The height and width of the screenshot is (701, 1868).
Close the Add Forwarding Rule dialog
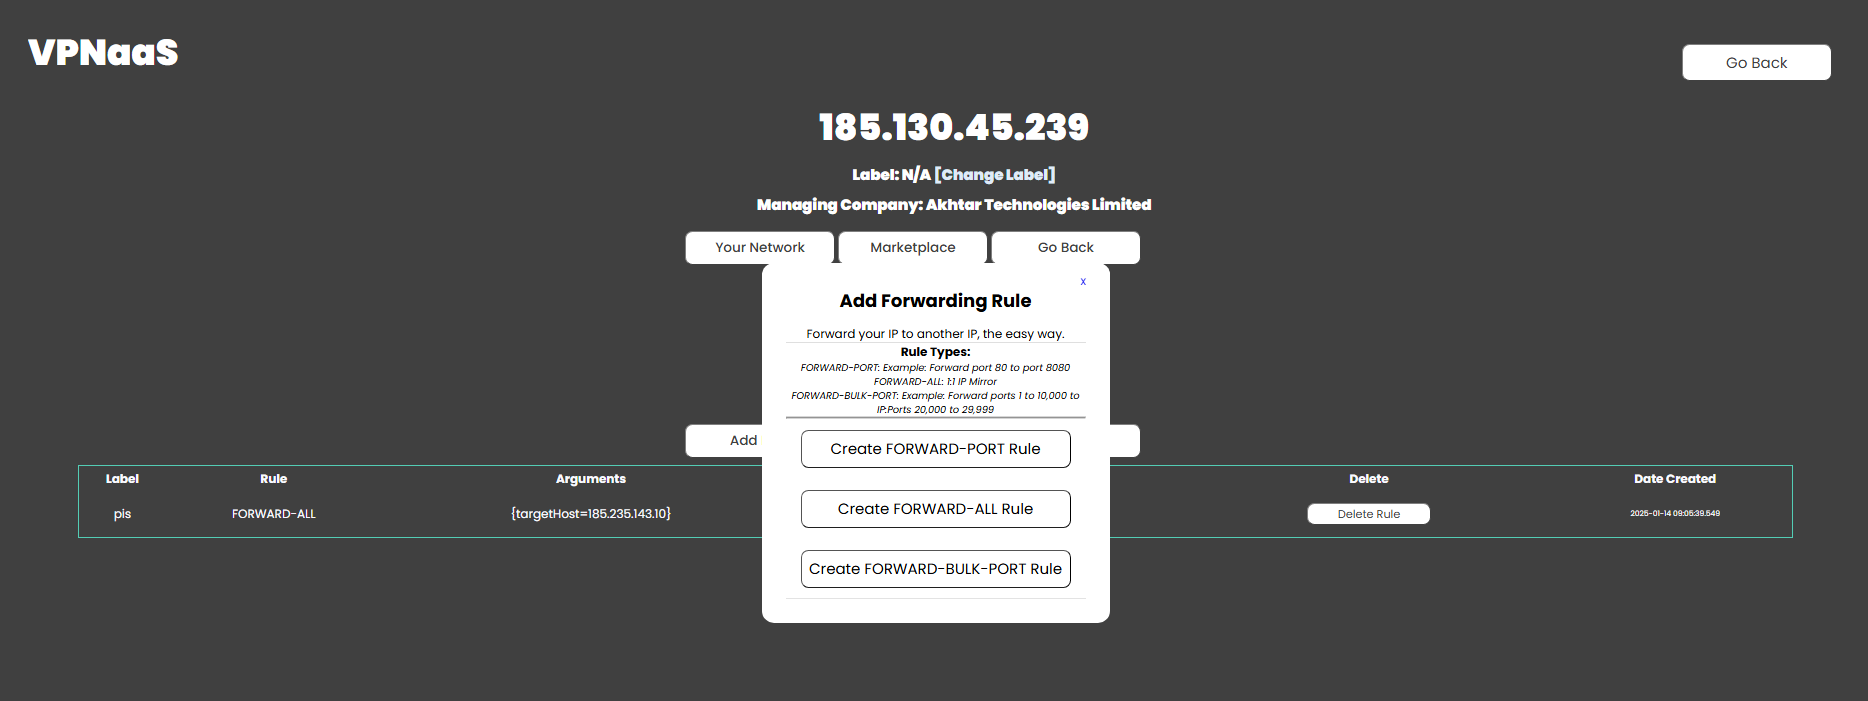pyautogui.click(x=1083, y=282)
